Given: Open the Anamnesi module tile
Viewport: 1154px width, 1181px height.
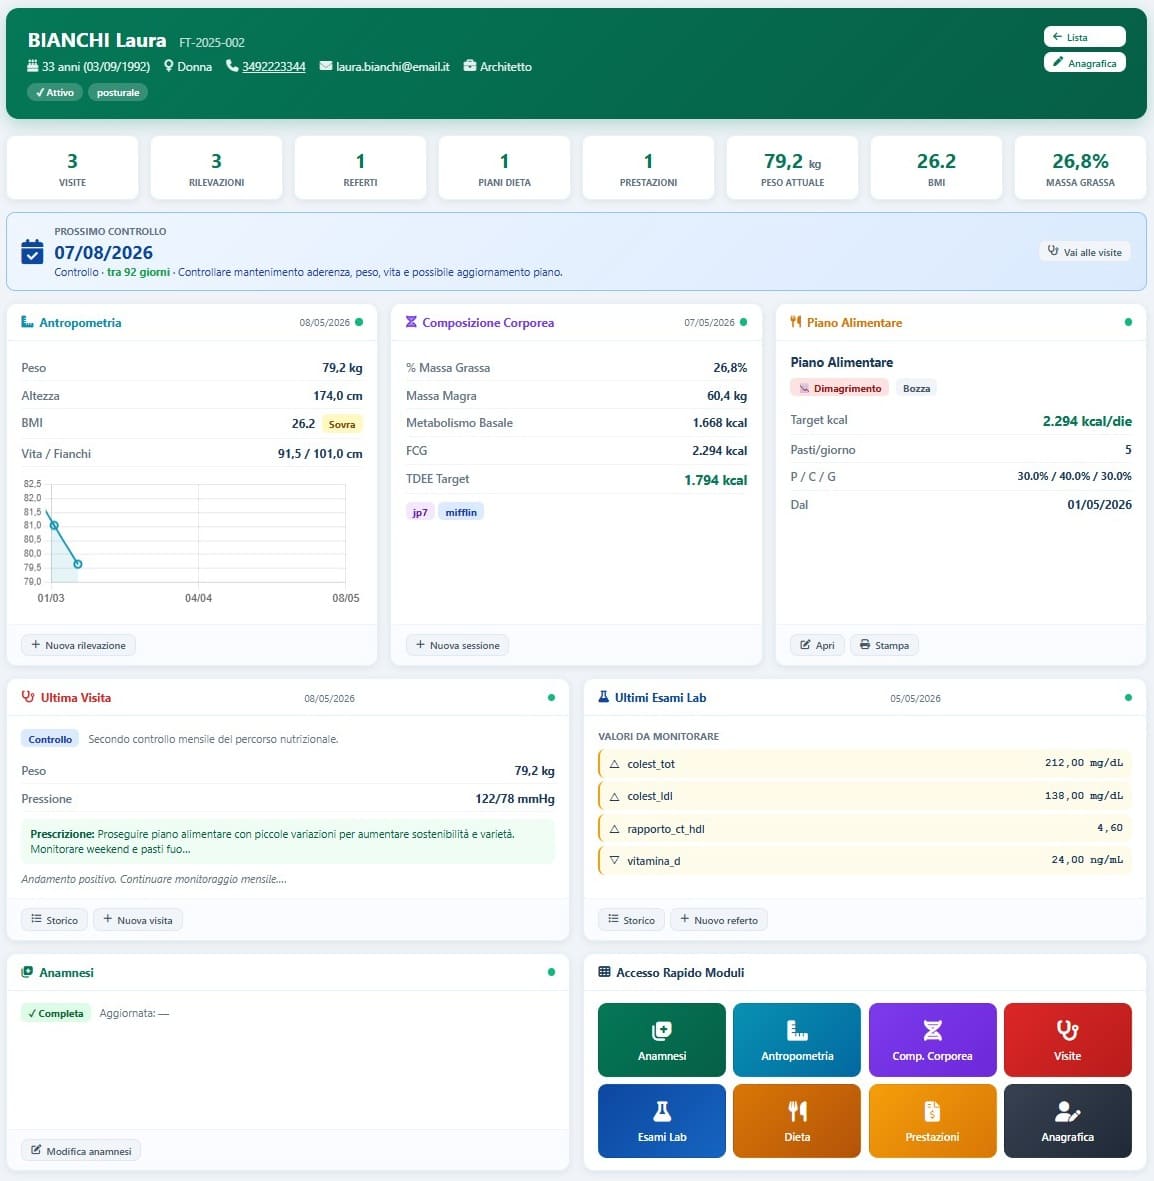Looking at the screenshot, I should (661, 1039).
